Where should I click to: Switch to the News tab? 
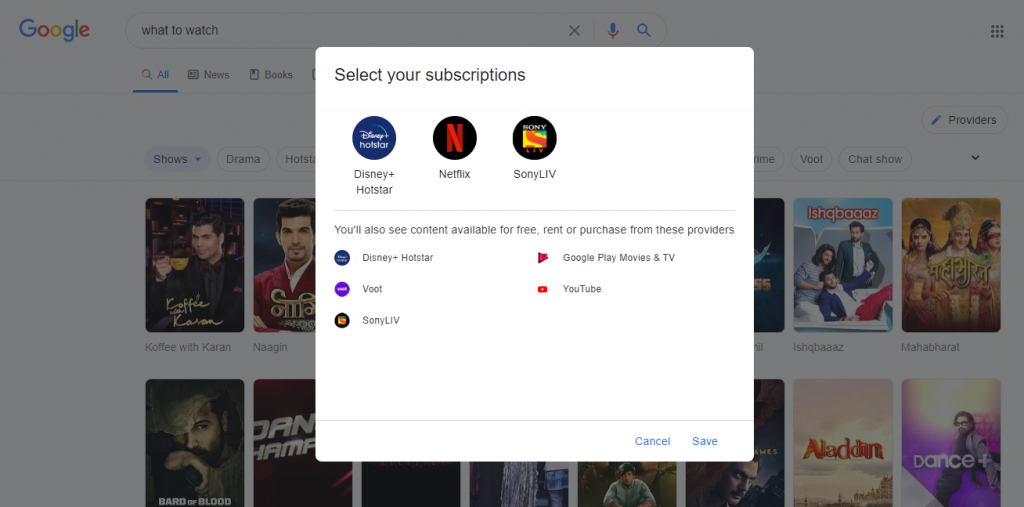tap(208, 75)
